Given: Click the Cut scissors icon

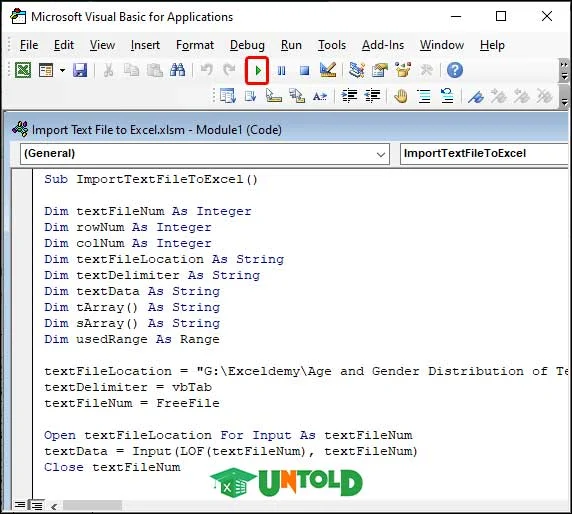Looking at the screenshot, I should (108, 70).
